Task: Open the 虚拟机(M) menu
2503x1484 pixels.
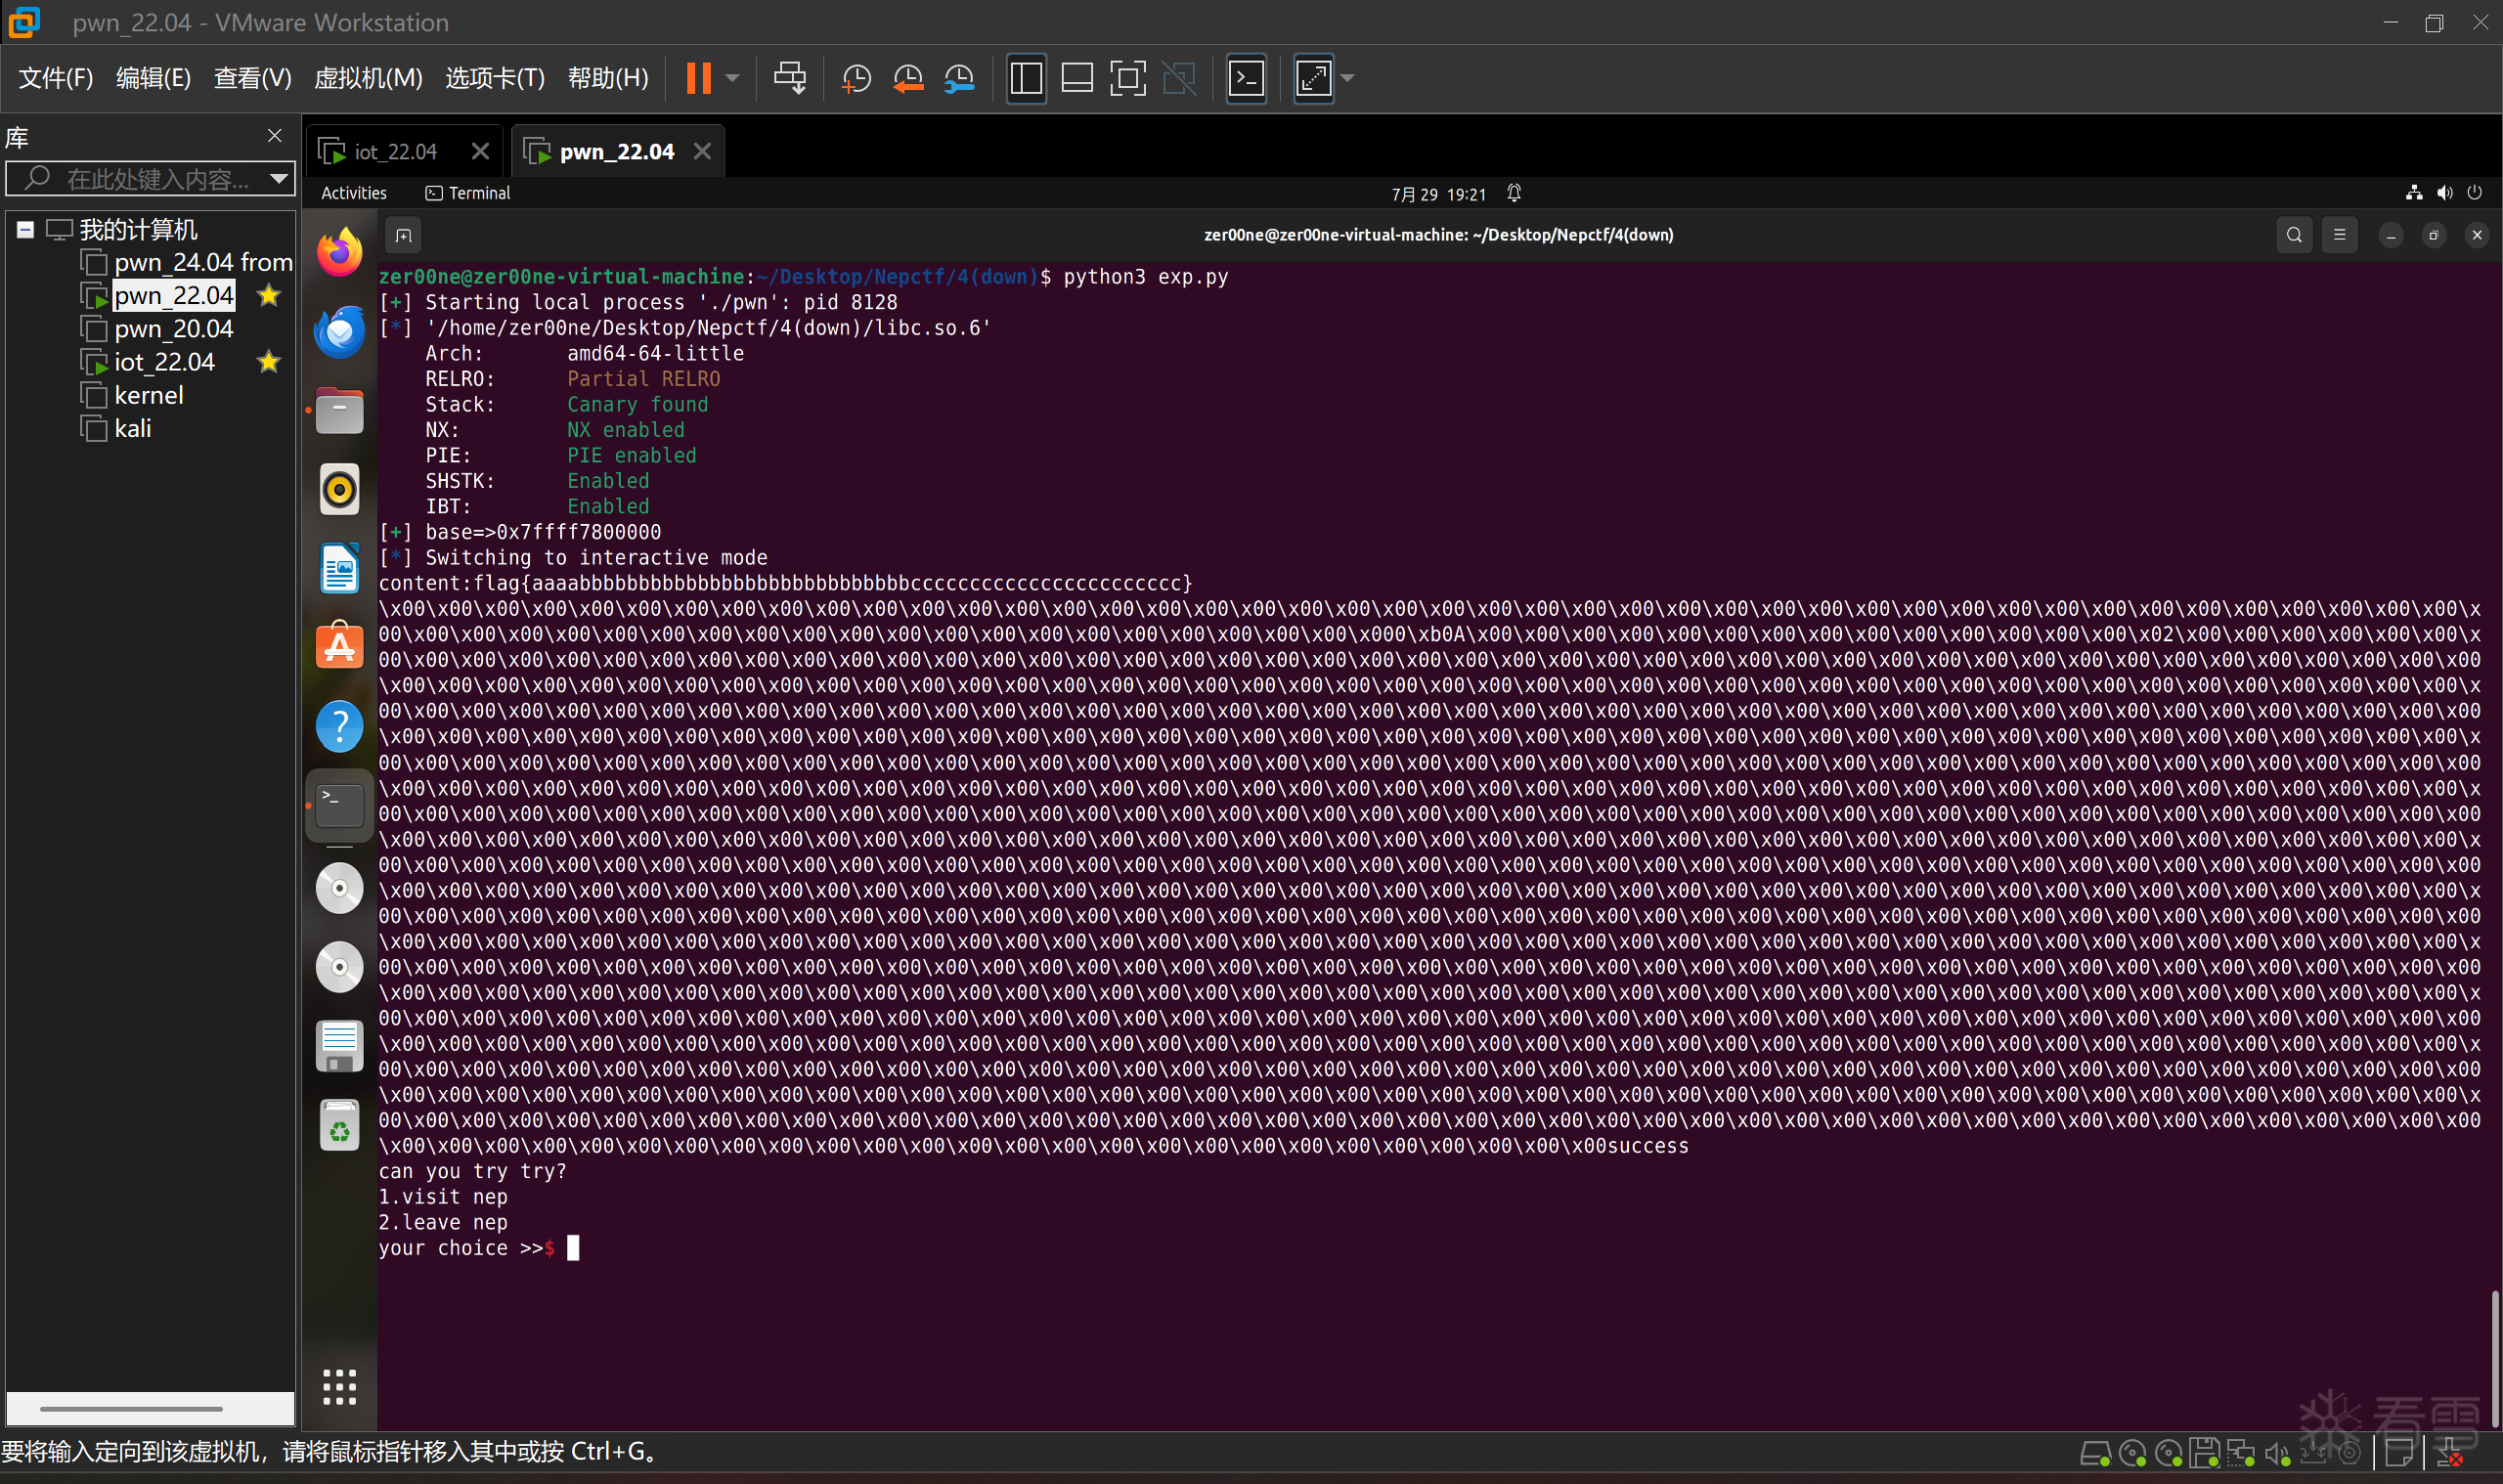Action: (367, 78)
